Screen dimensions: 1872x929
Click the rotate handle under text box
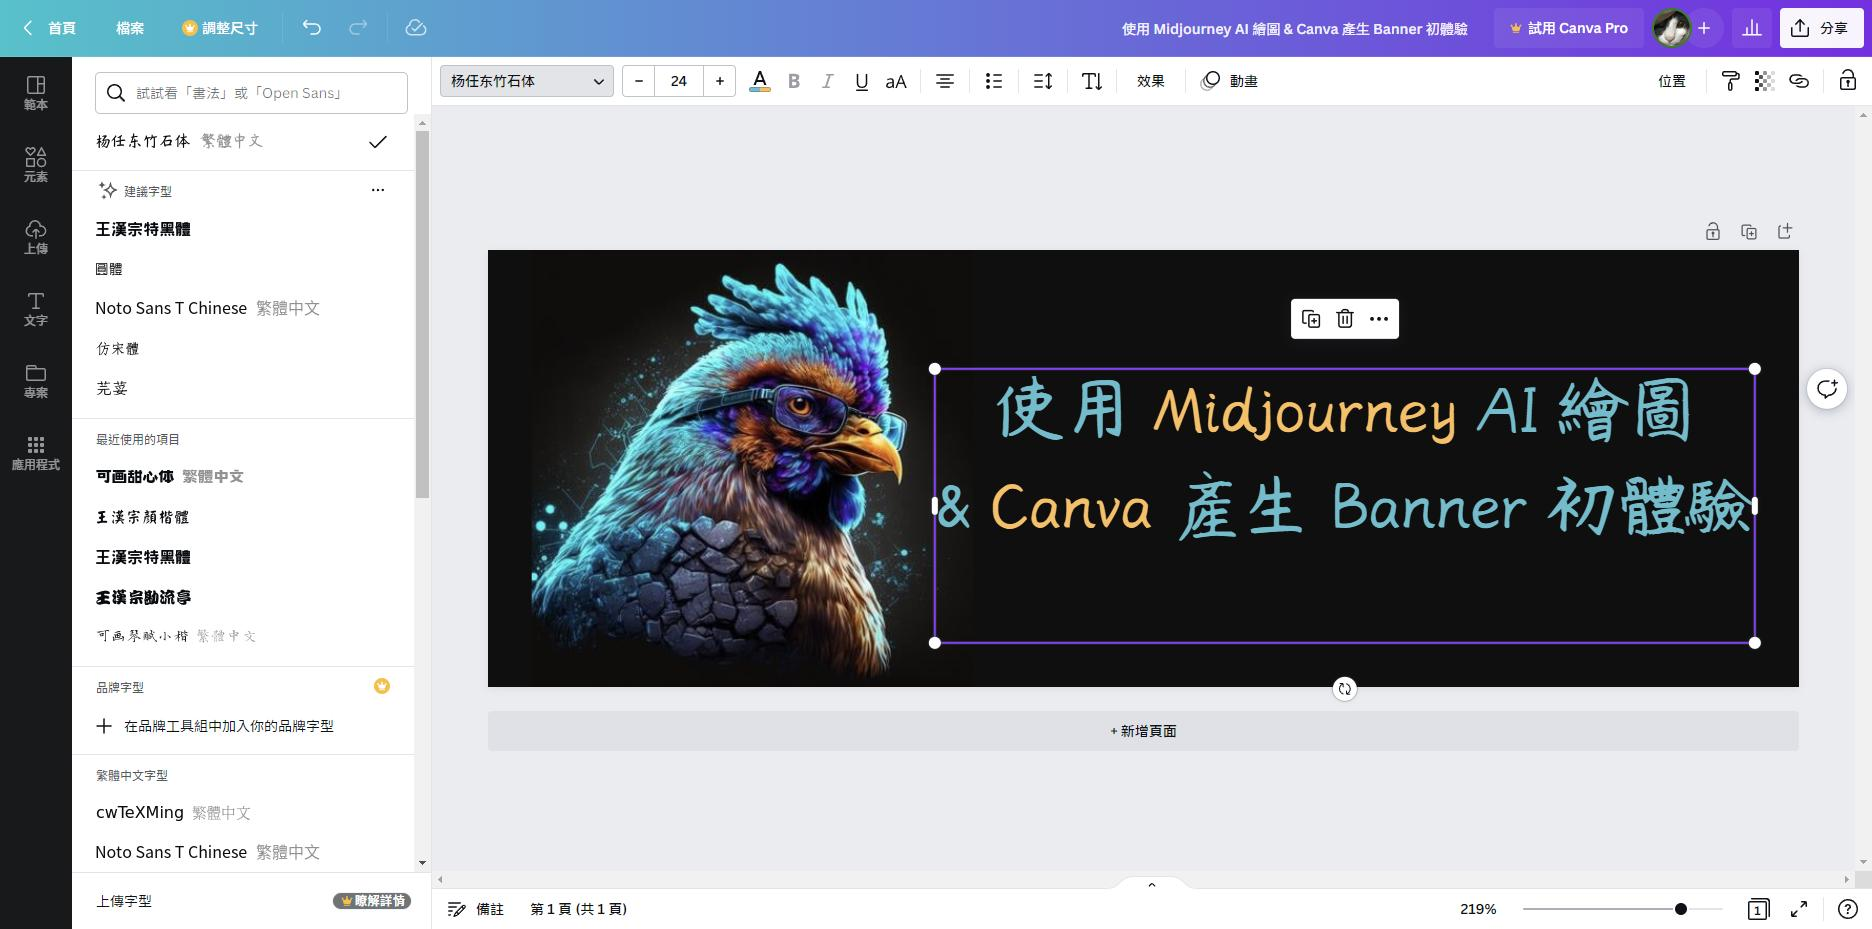[1345, 689]
